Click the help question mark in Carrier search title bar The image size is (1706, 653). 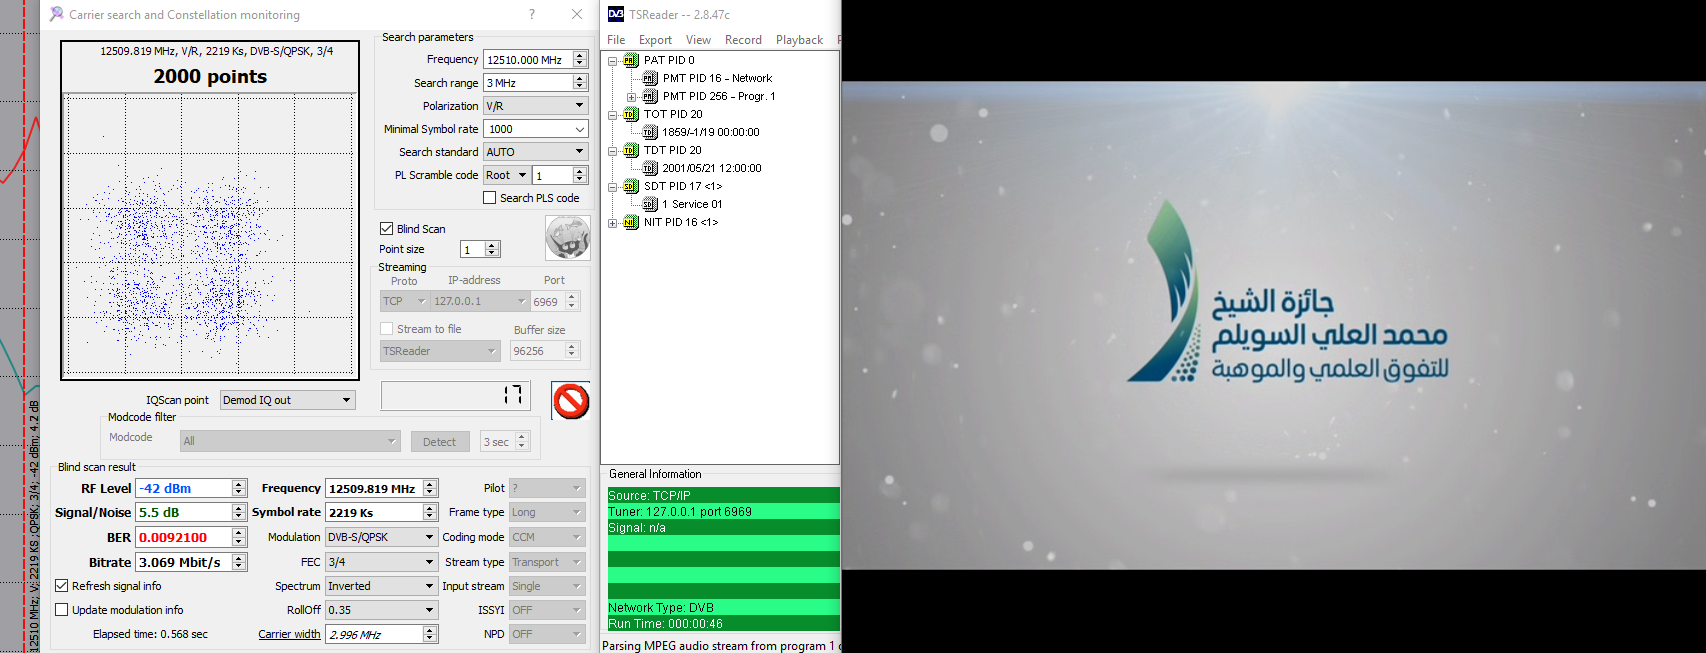click(531, 14)
